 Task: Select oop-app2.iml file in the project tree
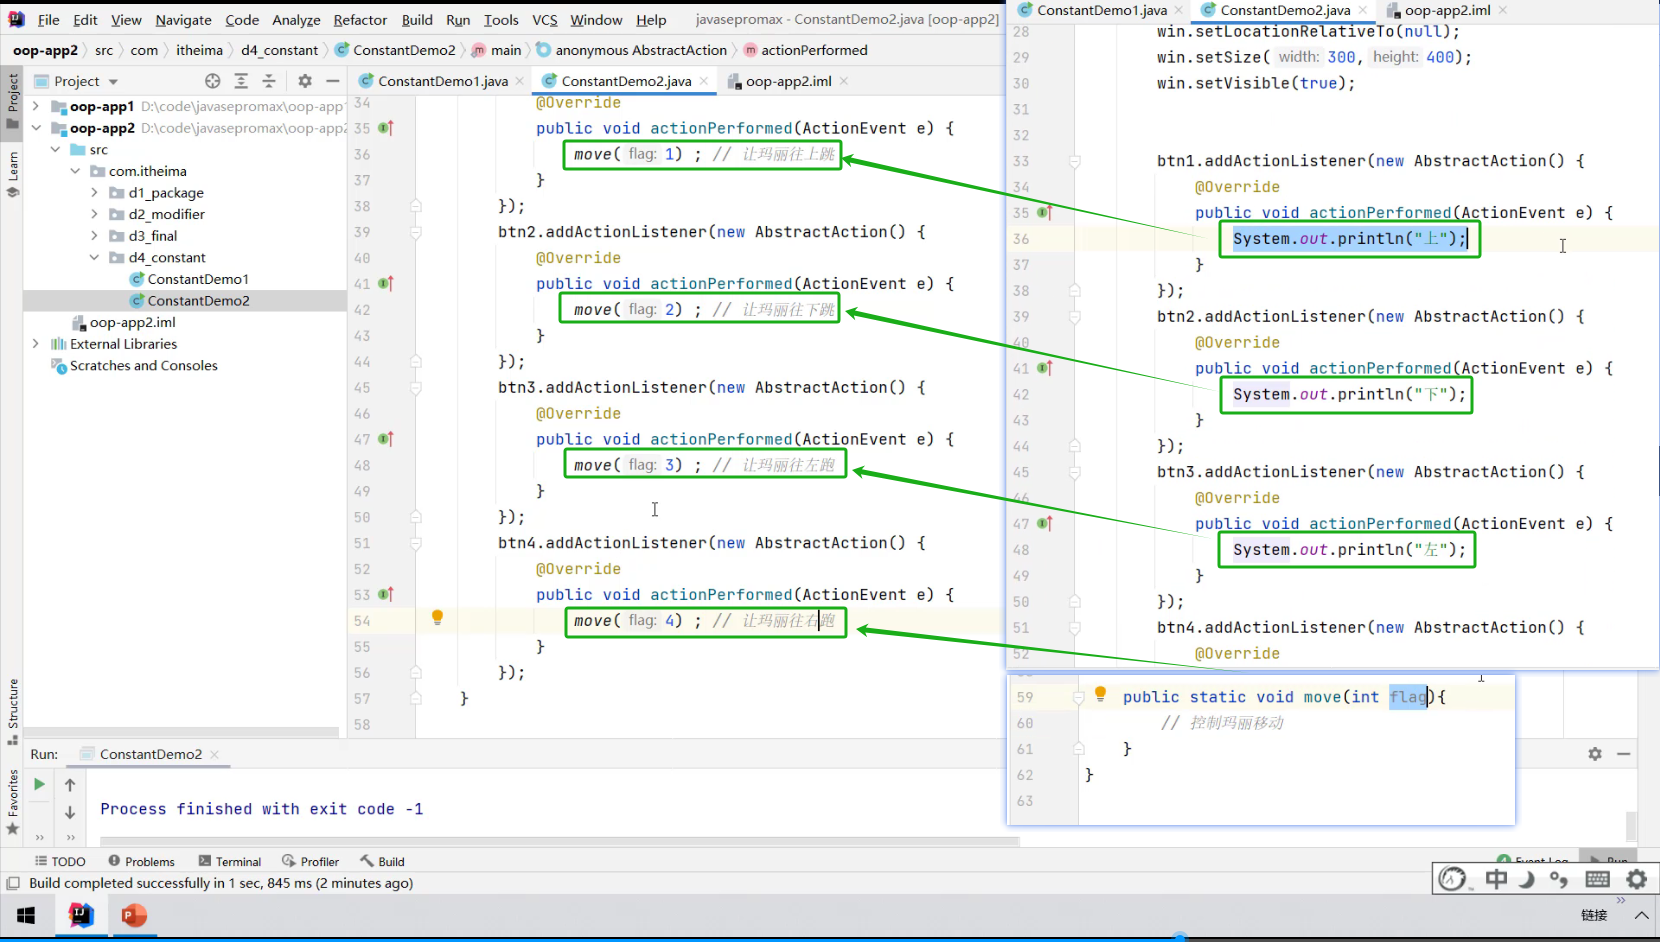click(132, 322)
